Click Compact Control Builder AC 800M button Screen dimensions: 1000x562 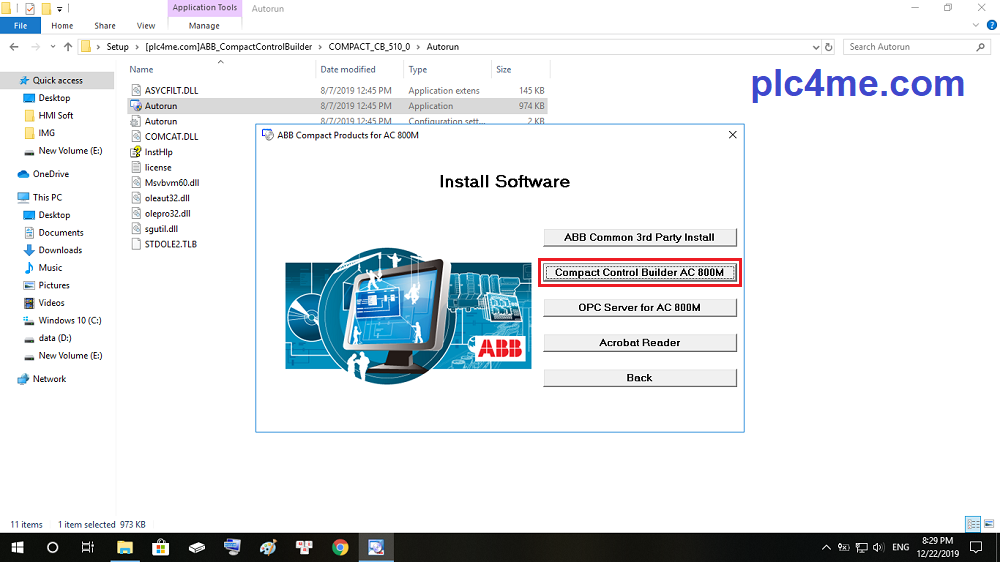coord(640,272)
